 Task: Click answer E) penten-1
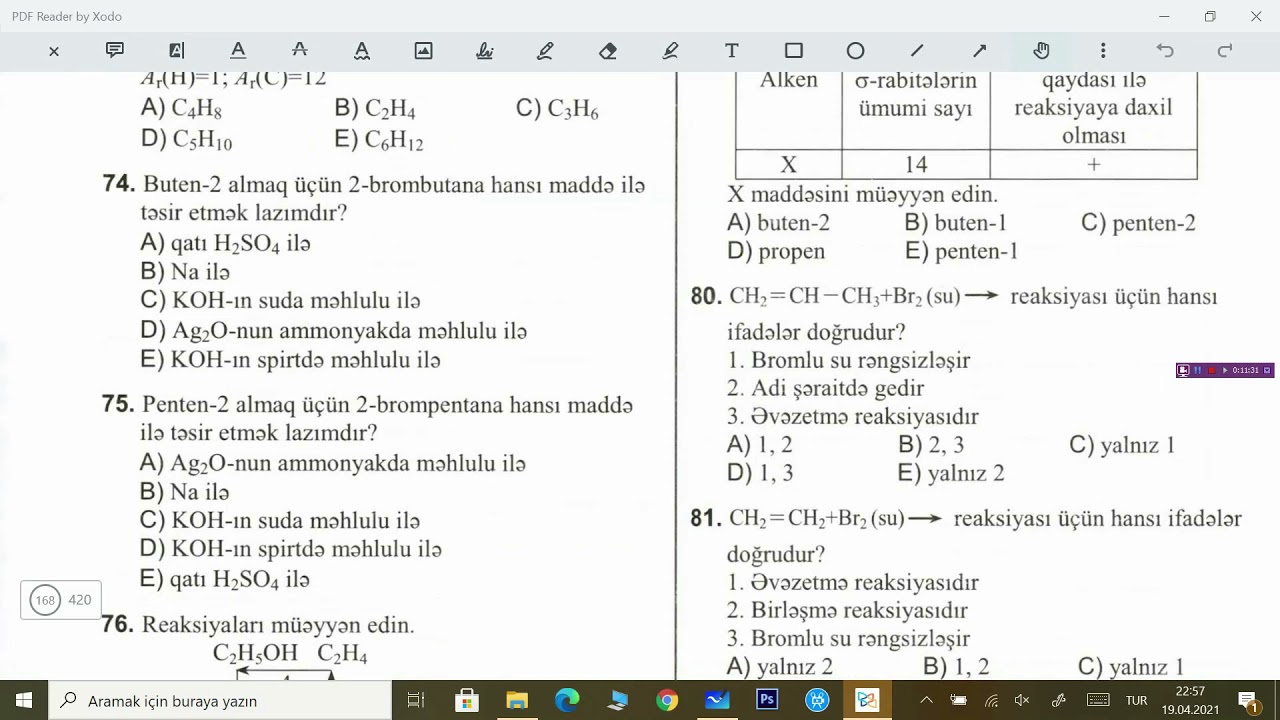pos(961,251)
